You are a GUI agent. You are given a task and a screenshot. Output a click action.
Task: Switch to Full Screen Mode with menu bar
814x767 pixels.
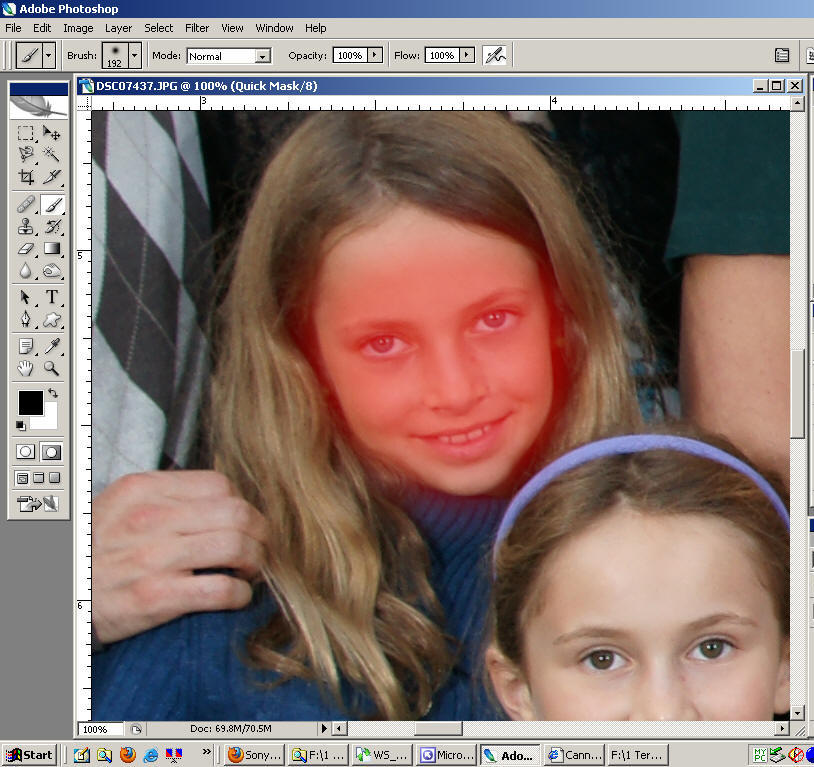(39, 478)
